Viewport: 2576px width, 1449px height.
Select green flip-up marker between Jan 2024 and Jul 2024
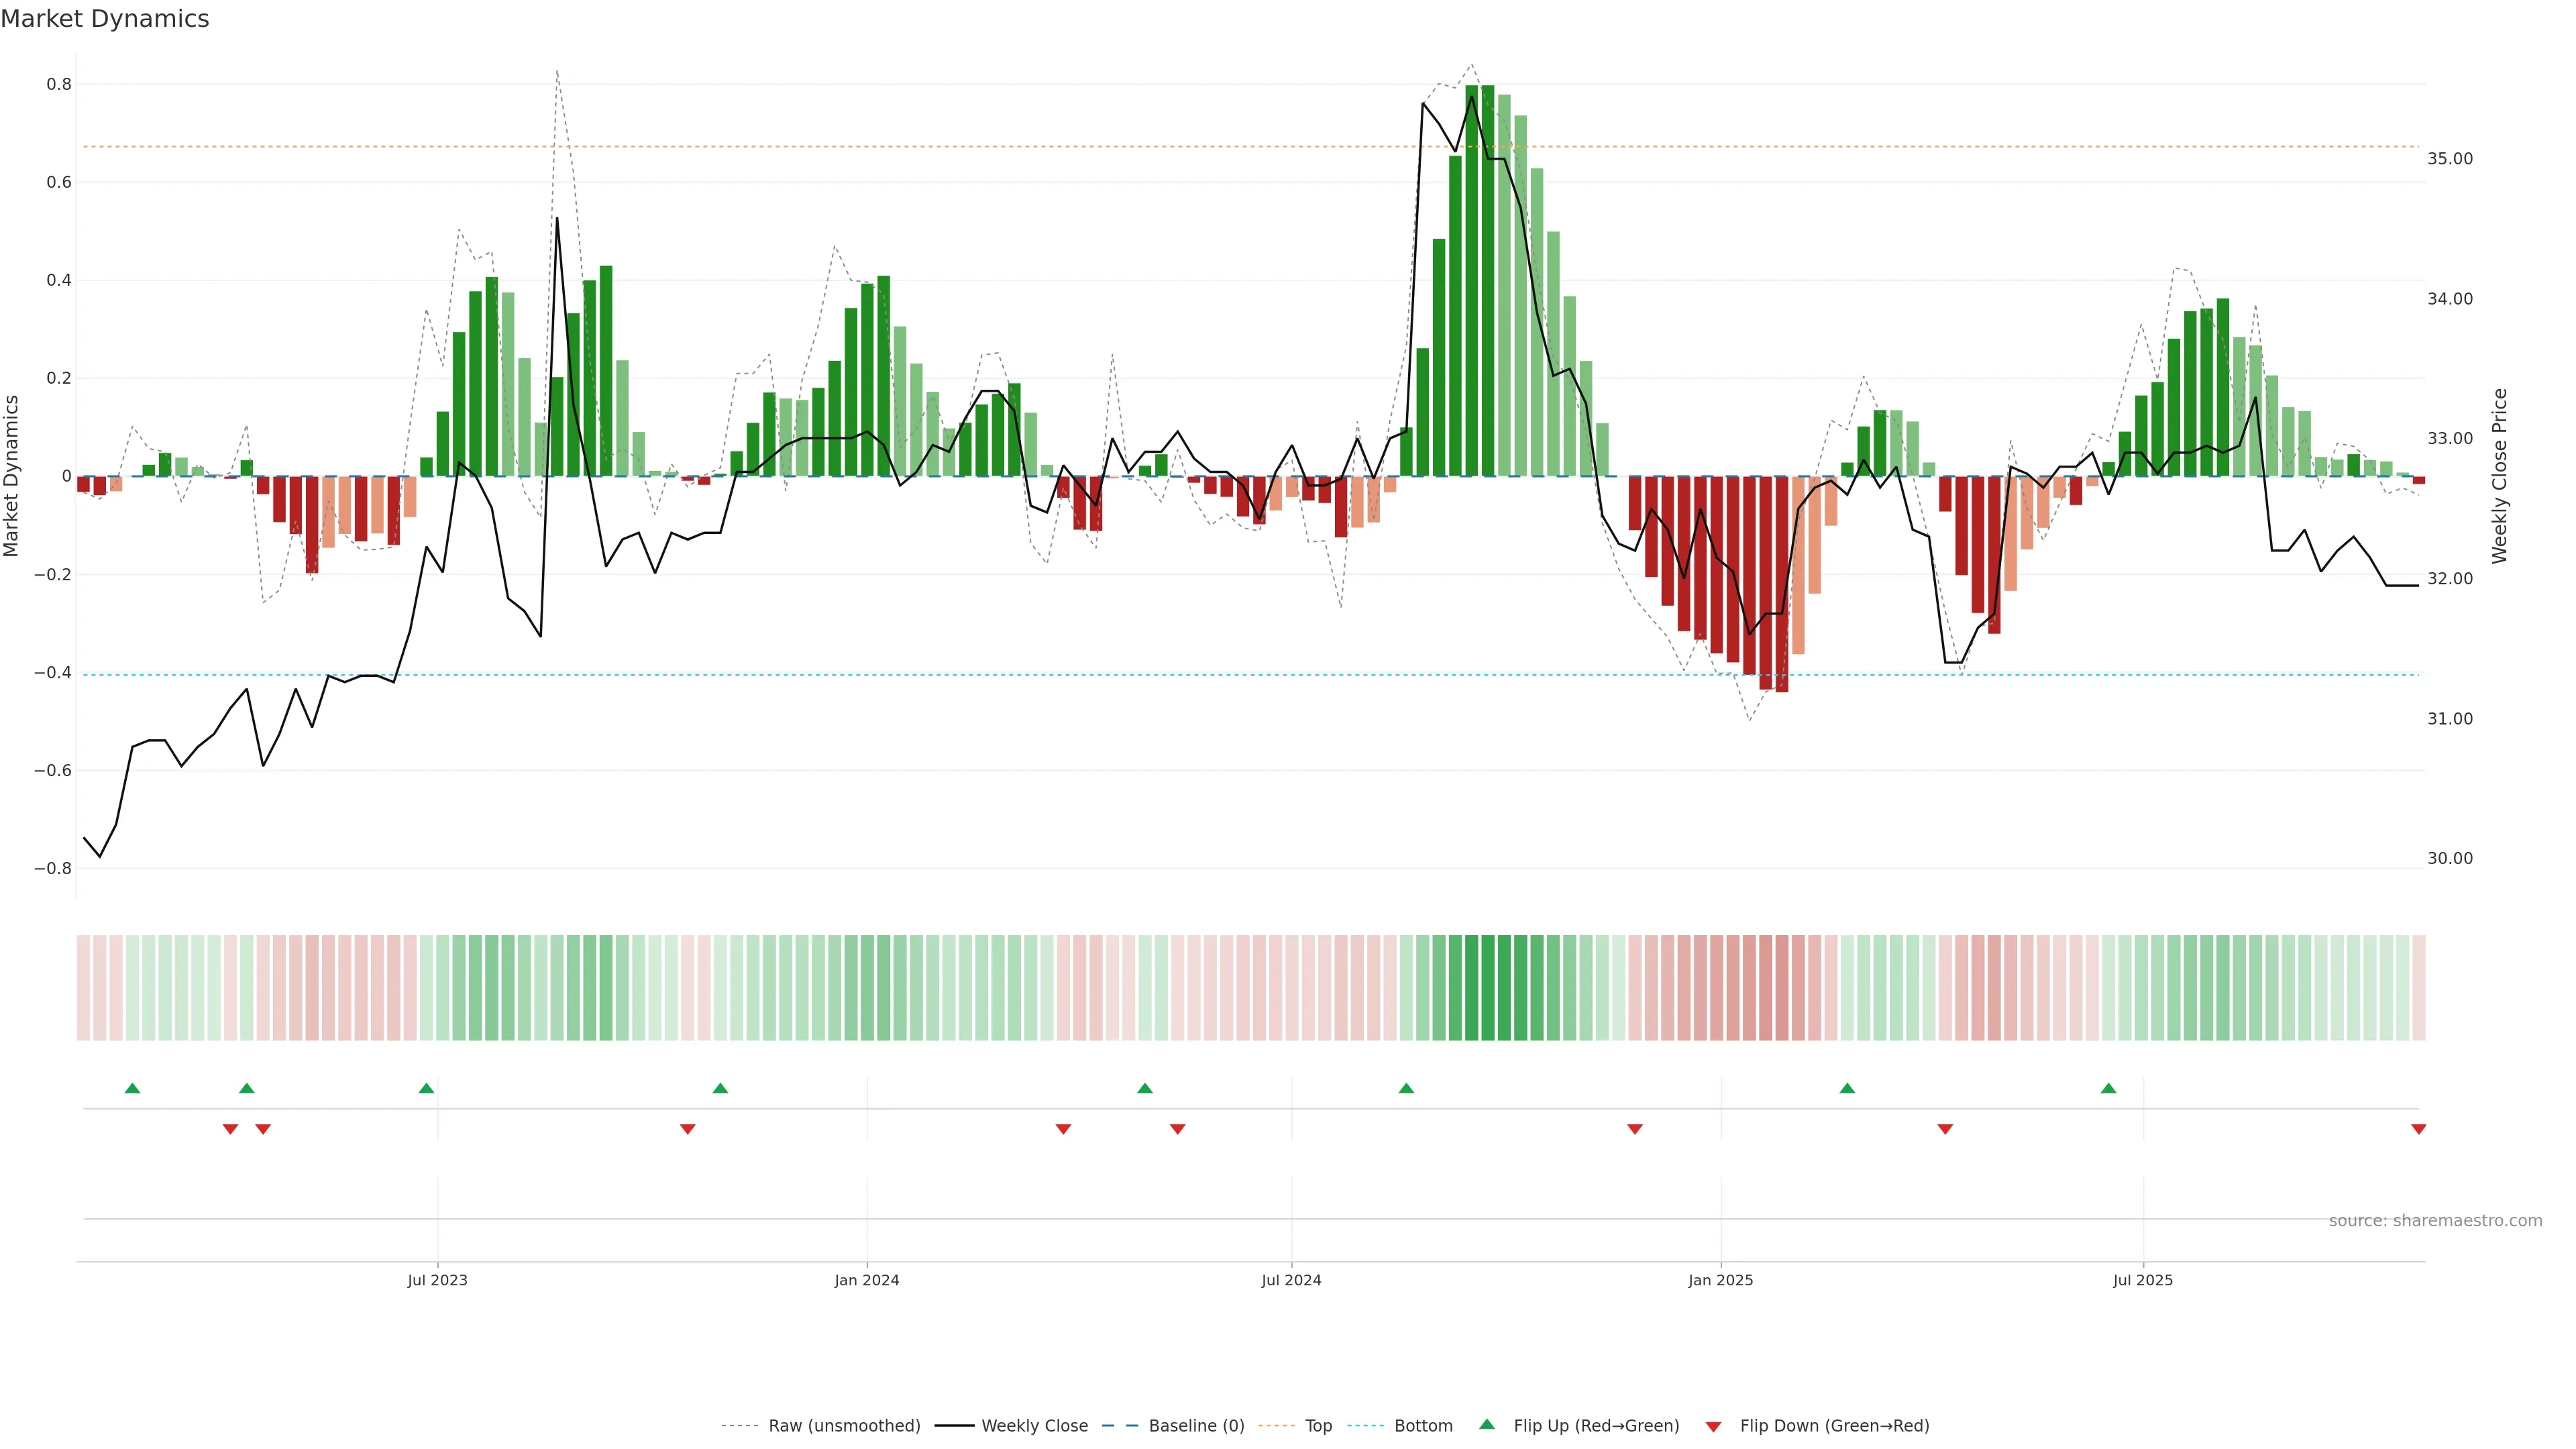coord(1145,1088)
